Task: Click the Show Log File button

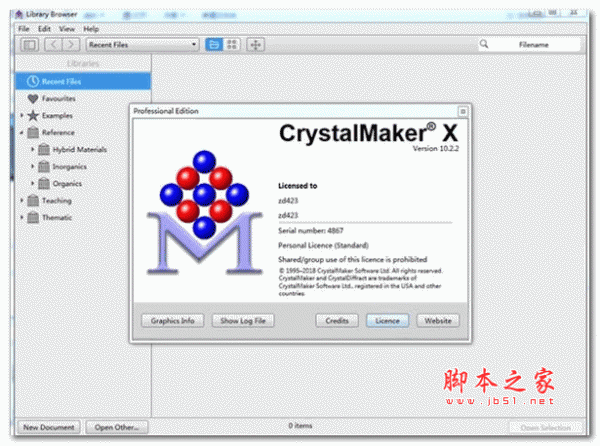Action: click(243, 321)
